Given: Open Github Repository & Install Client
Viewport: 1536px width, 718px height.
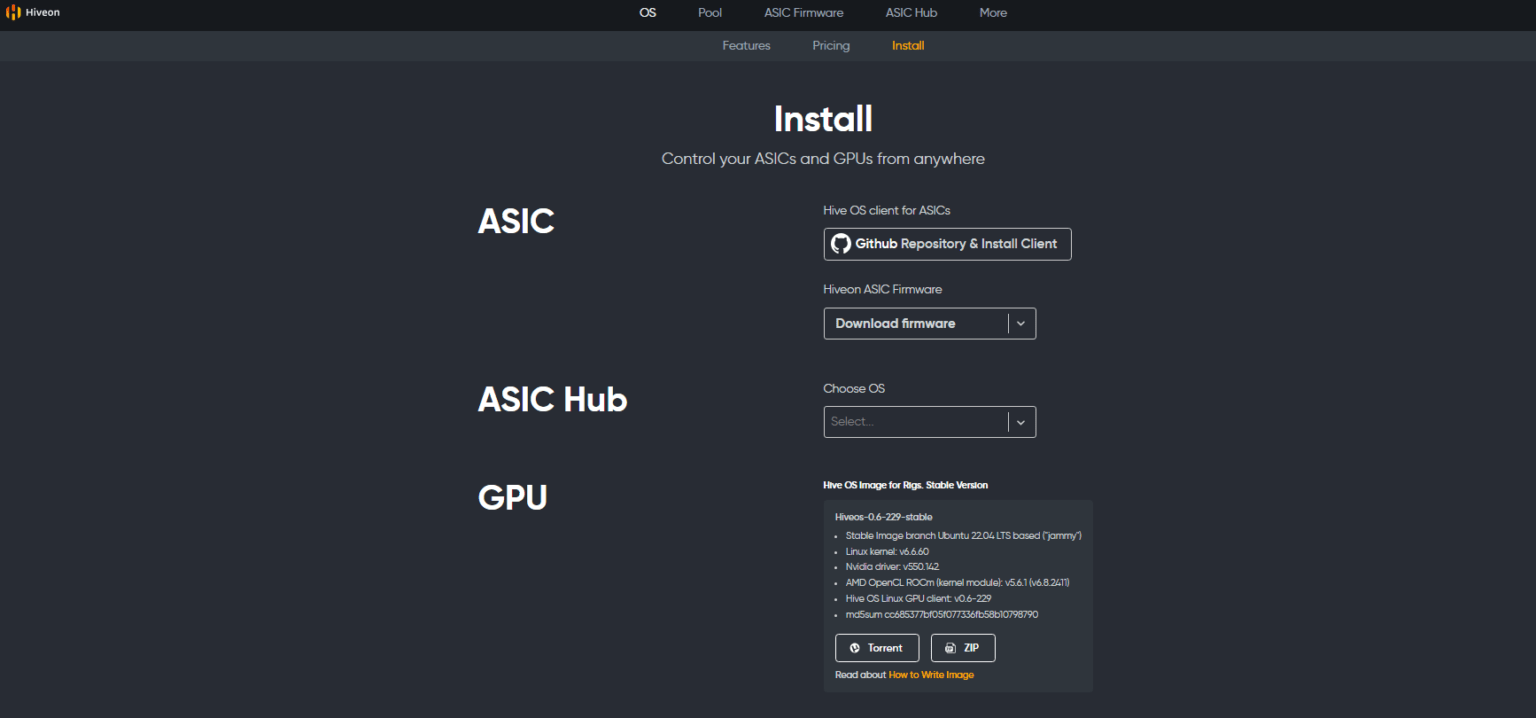Looking at the screenshot, I should pyautogui.click(x=947, y=244).
